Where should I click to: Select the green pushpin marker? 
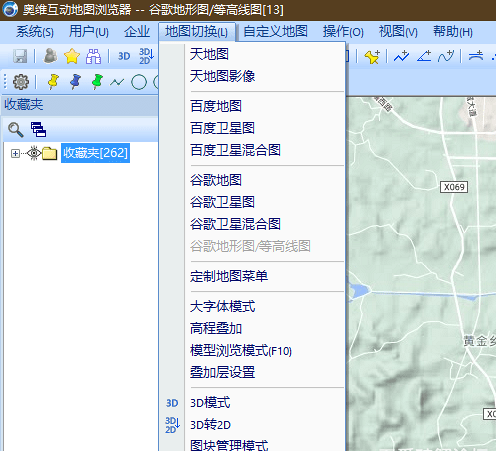(97, 82)
